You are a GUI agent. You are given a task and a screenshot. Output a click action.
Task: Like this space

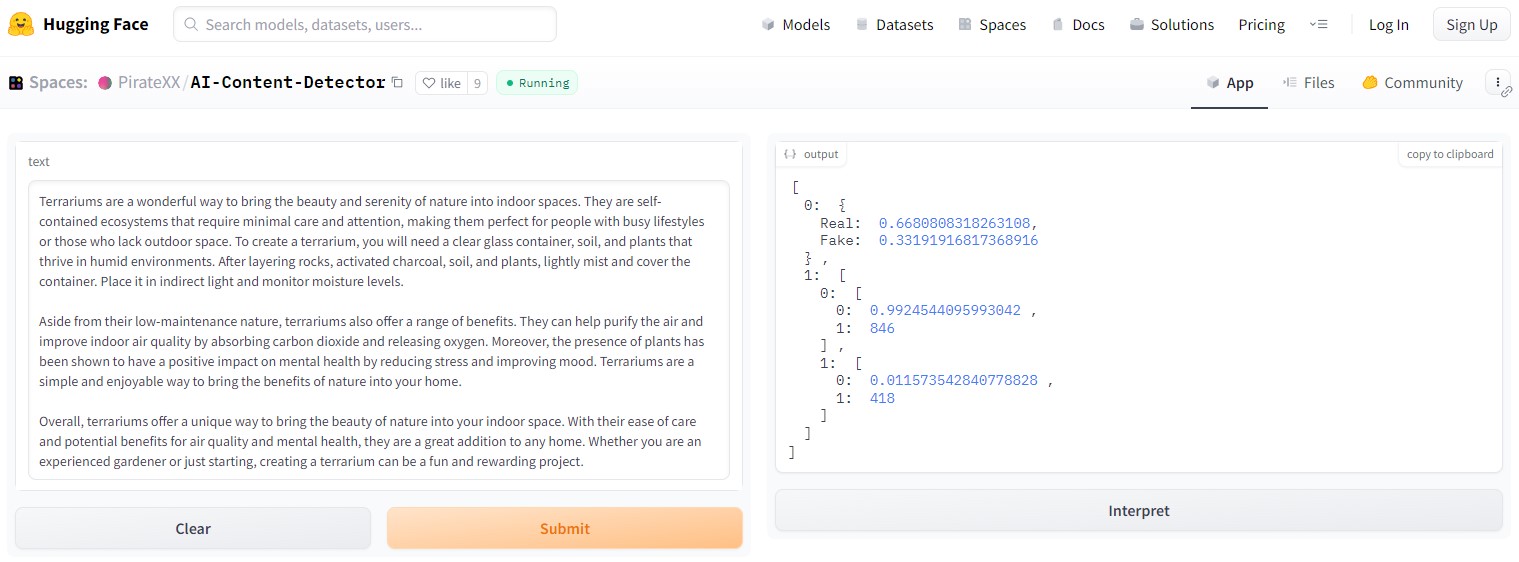(x=441, y=83)
